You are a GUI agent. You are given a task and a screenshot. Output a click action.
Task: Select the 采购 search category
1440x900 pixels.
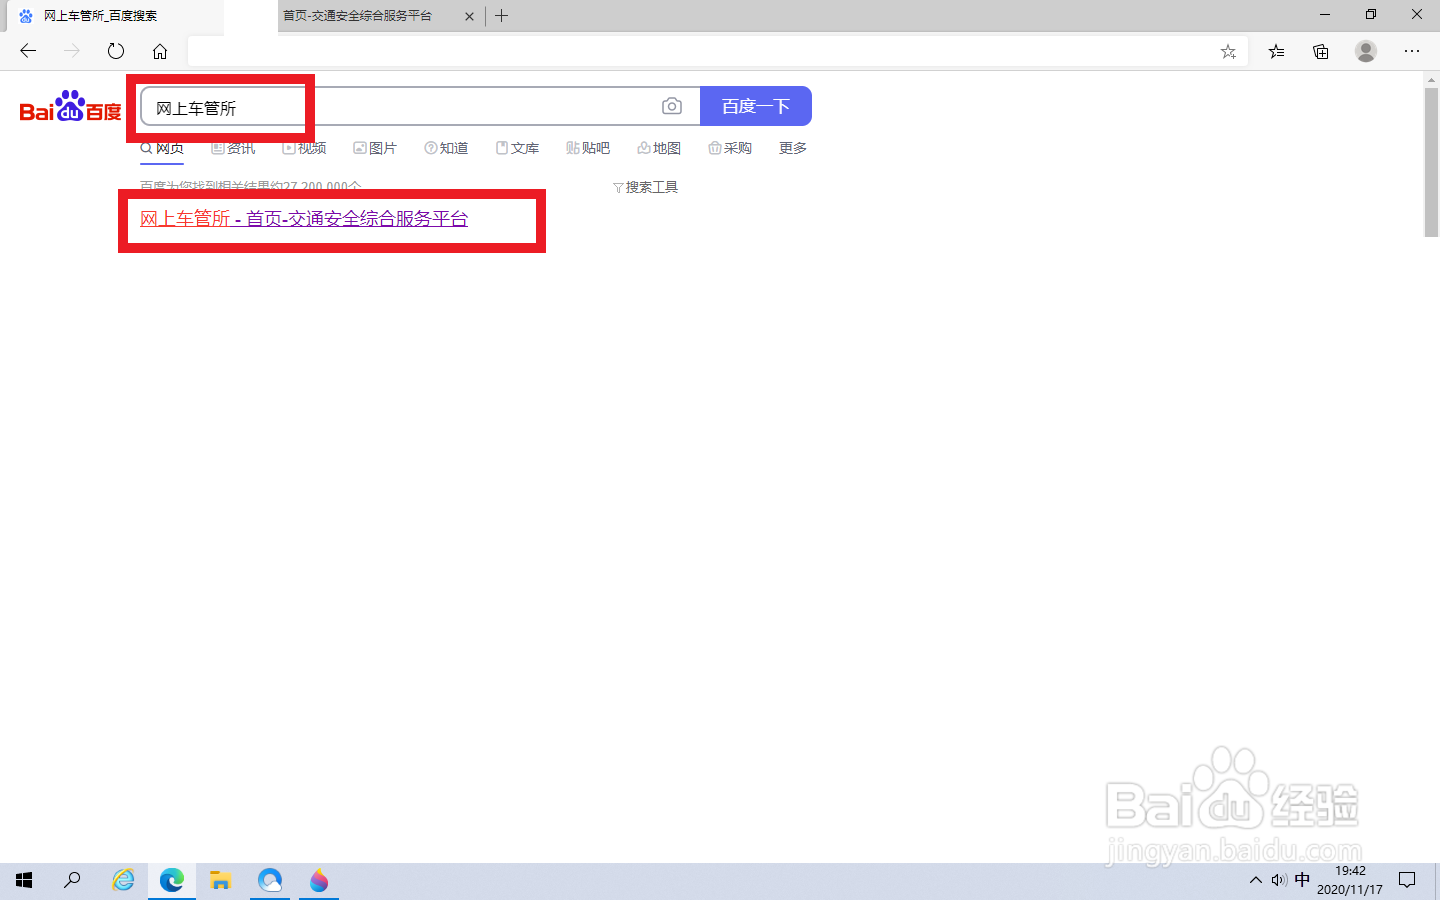[x=730, y=148]
